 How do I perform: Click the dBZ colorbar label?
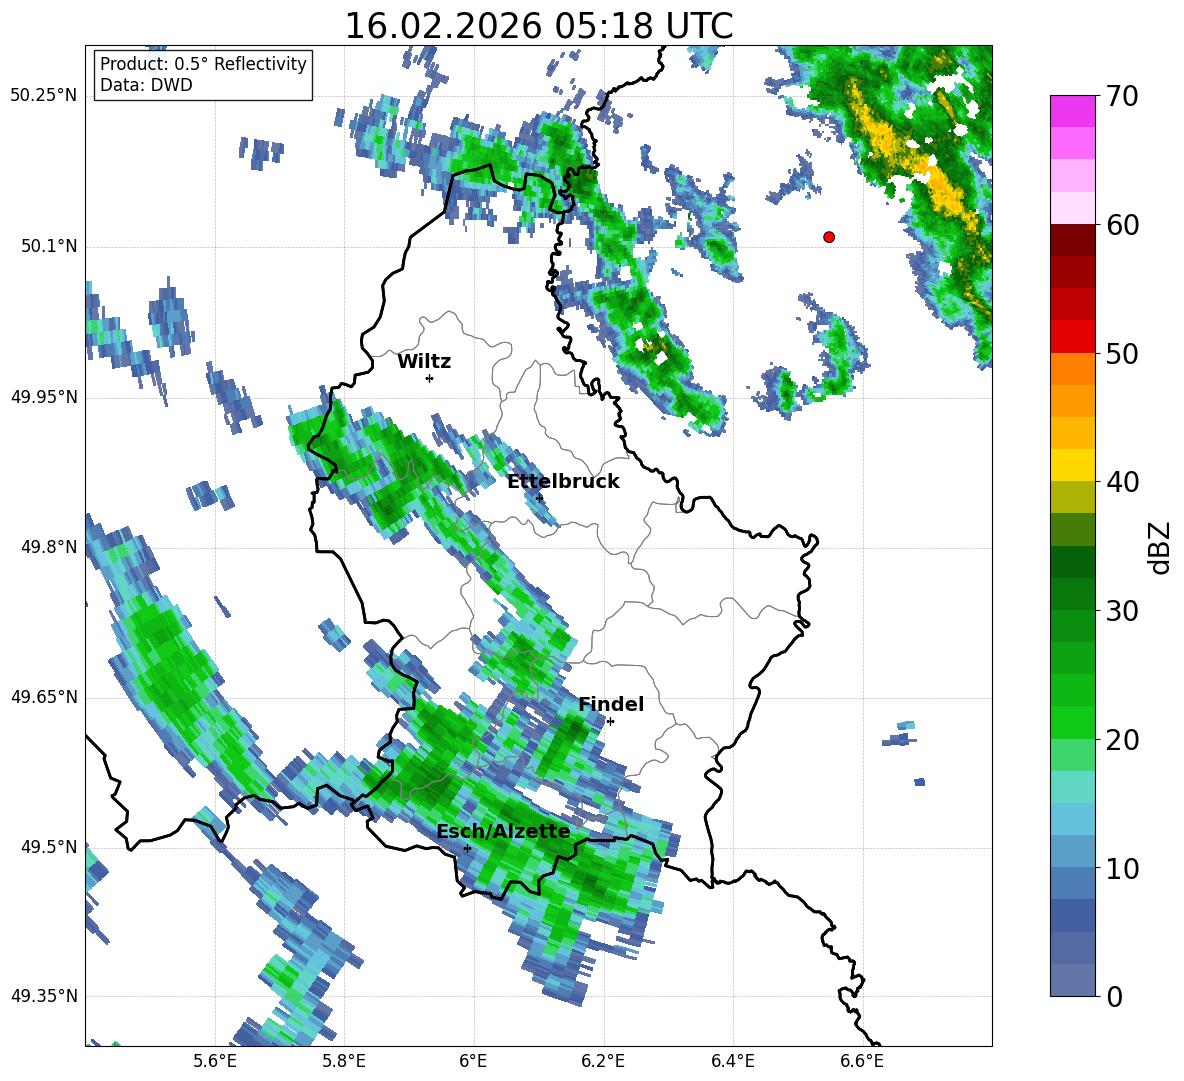coord(1159,547)
